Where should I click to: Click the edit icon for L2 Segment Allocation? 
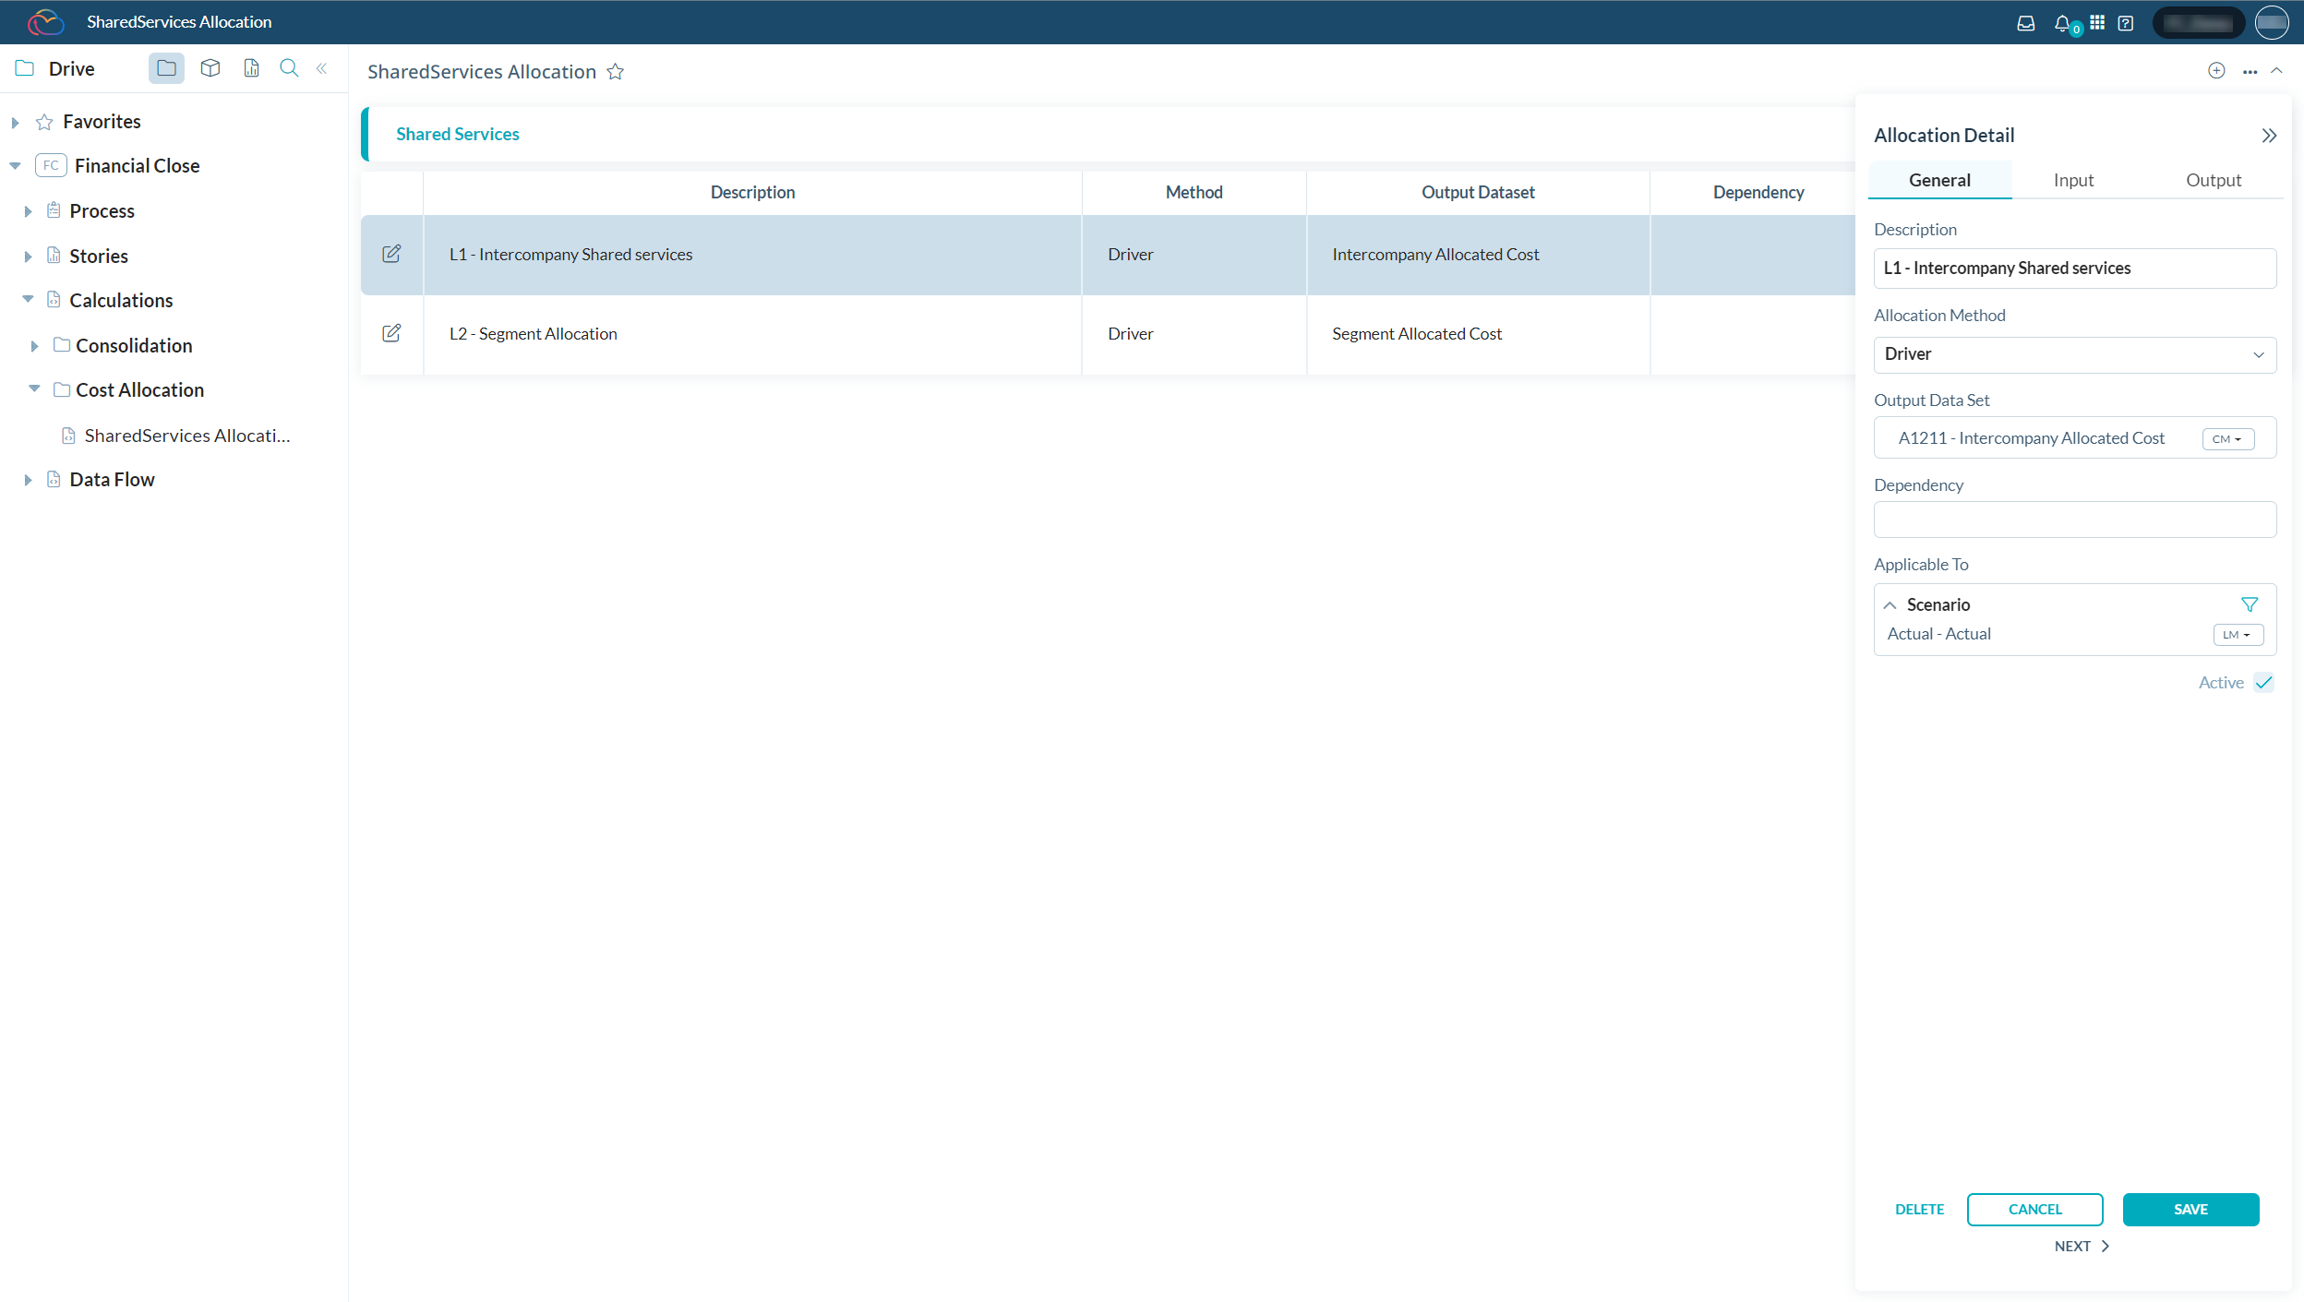tap(391, 333)
